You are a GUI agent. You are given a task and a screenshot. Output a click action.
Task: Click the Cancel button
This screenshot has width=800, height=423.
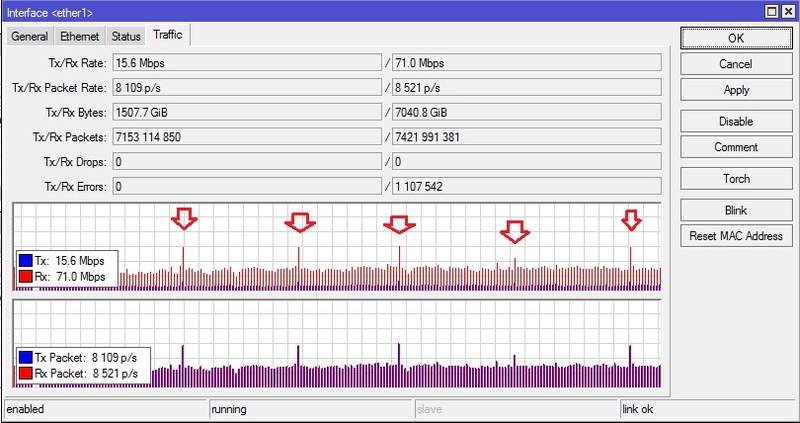tap(736, 64)
